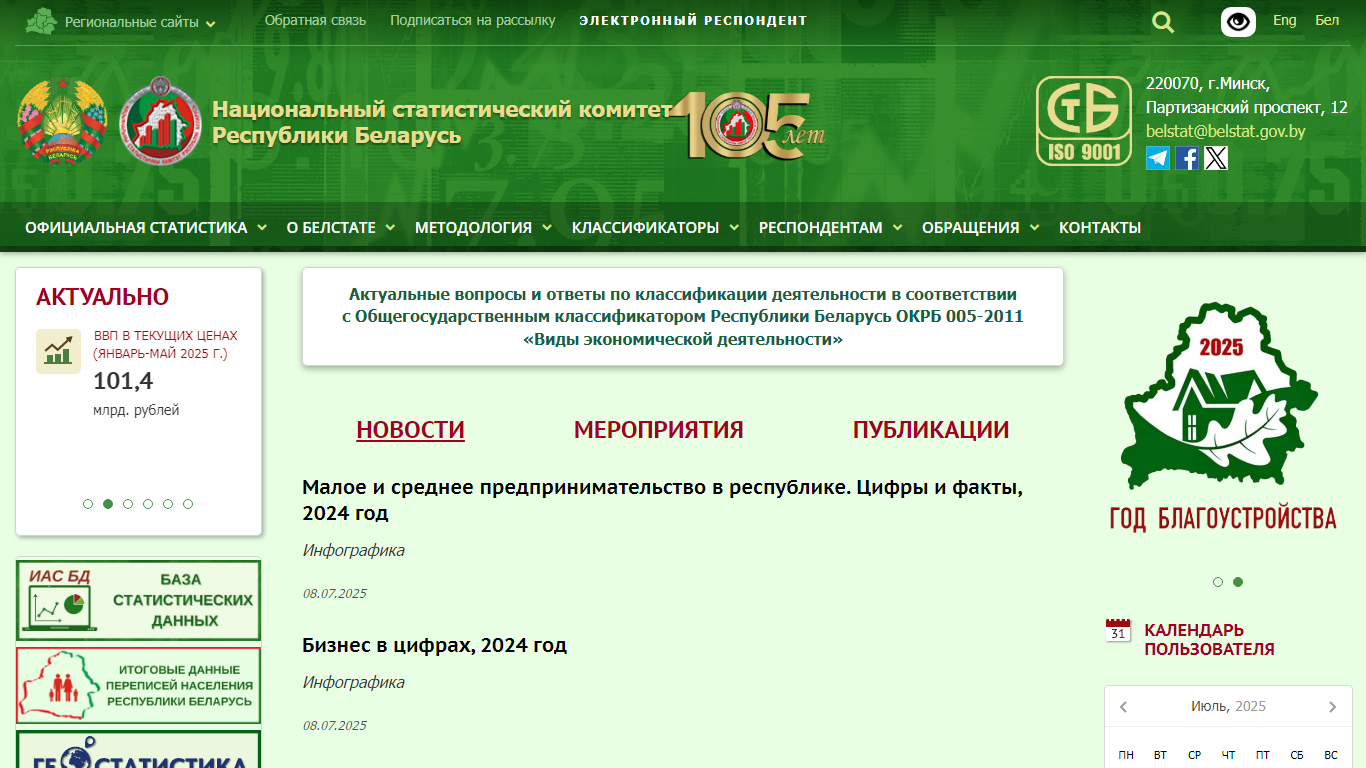Expand Официальная статистика menu
The height and width of the screenshot is (768, 1366).
click(146, 228)
